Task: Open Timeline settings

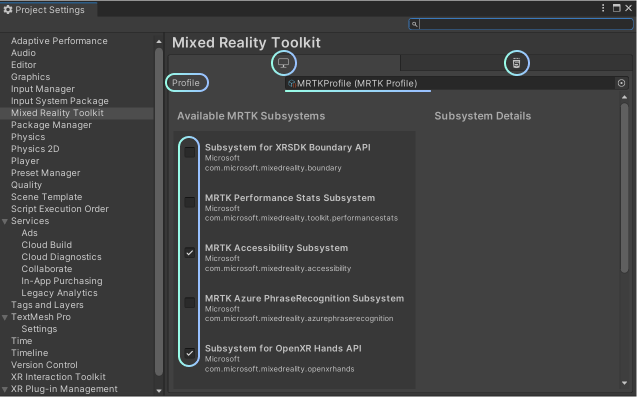Action: point(29,353)
